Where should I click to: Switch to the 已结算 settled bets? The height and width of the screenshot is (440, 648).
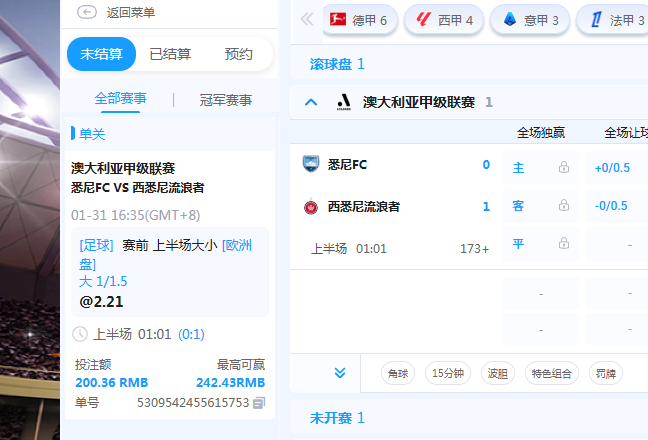170,54
